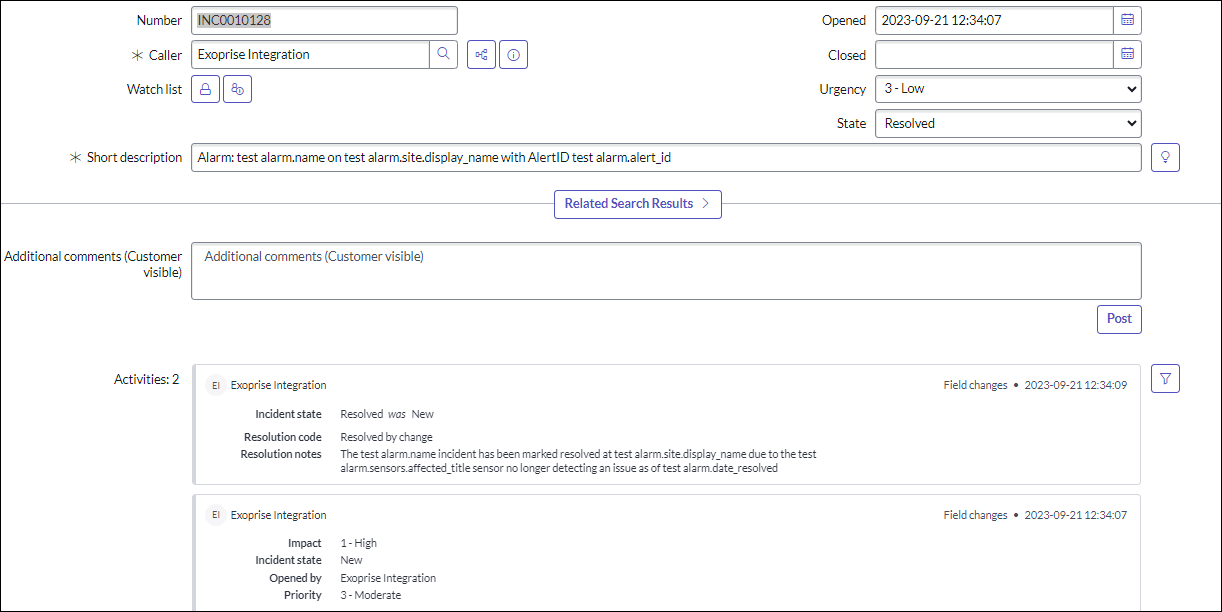Image resolution: width=1222 pixels, height=612 pixels.
Task: Toggle the Related Search Results section
Action: (x=637, y=204)
